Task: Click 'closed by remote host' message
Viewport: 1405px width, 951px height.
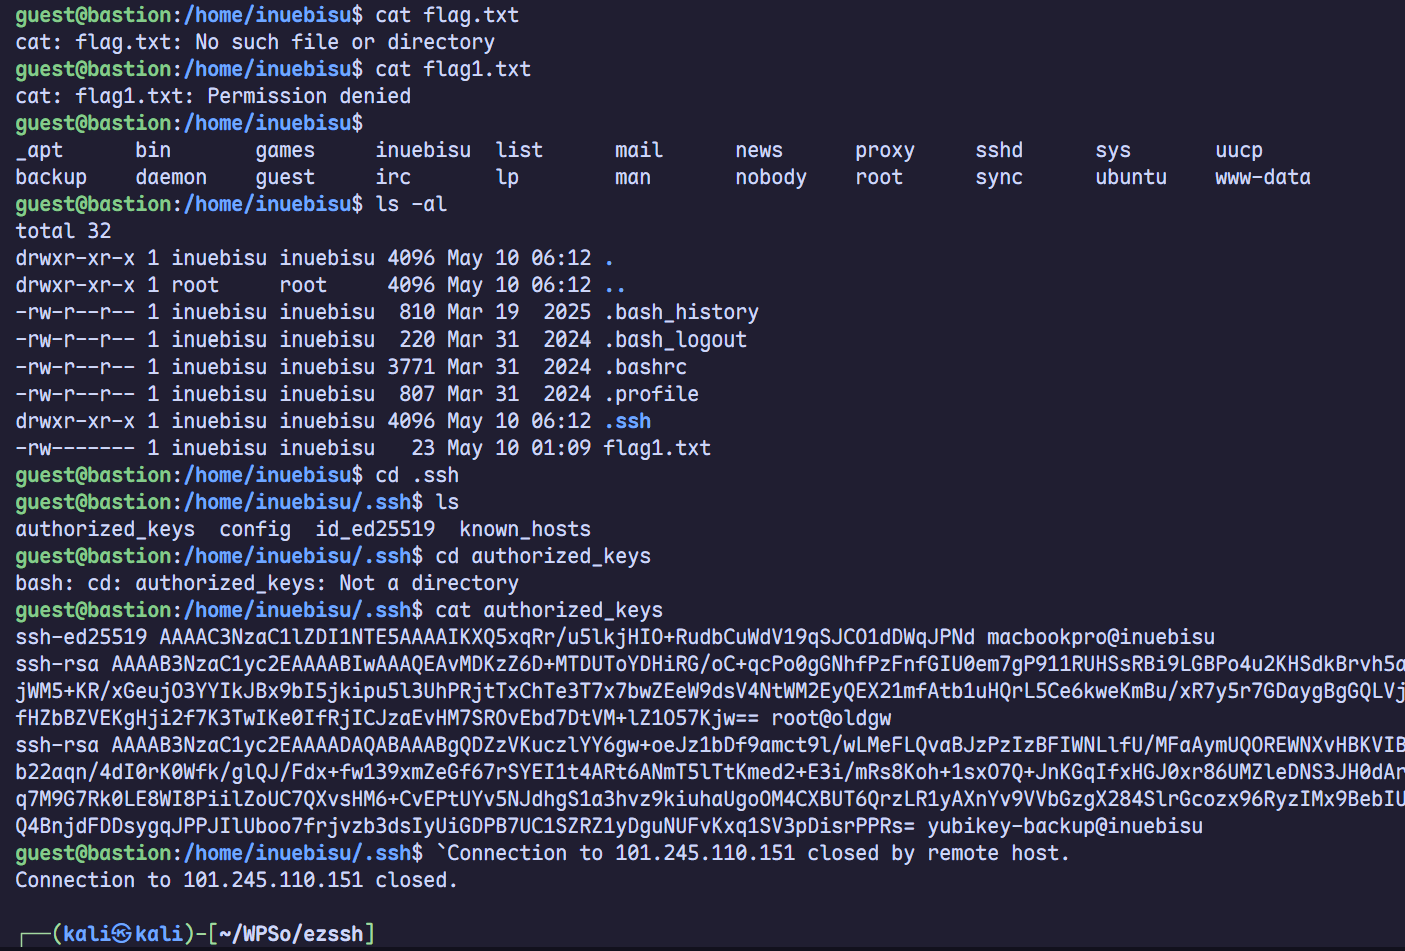Action: click(939, 853)
